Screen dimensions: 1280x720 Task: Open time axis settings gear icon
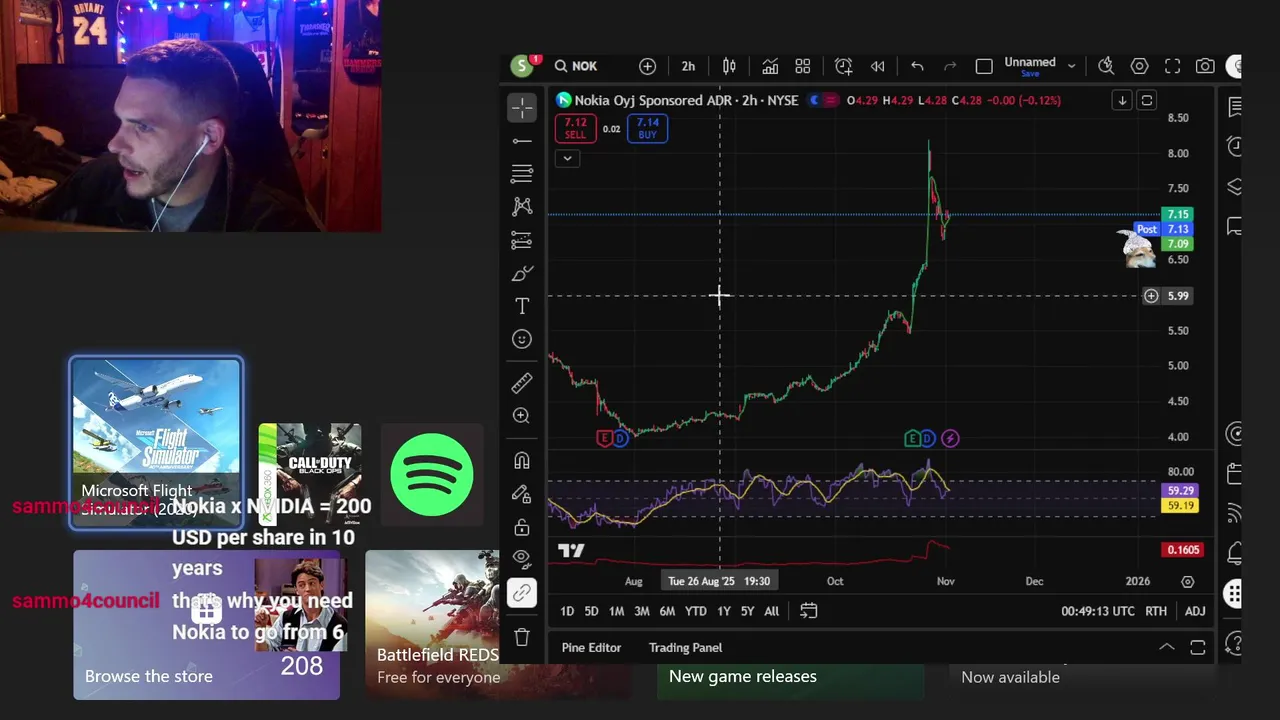click(x=1187, y=581)
